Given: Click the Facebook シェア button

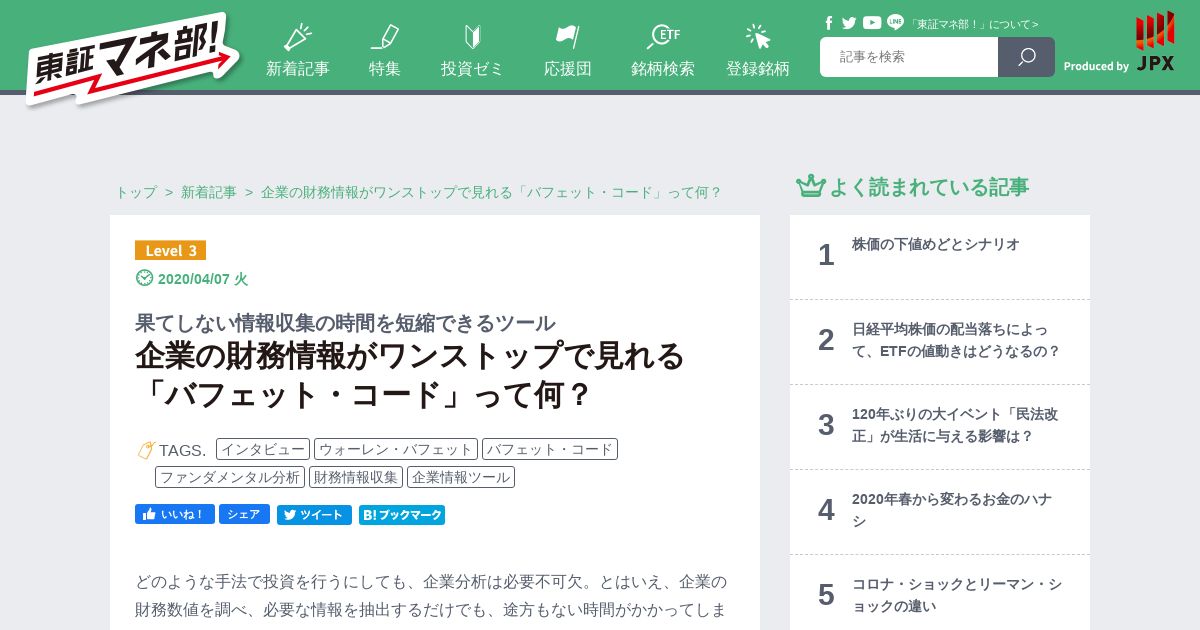Looking at the screenshot, I should 244,514.
